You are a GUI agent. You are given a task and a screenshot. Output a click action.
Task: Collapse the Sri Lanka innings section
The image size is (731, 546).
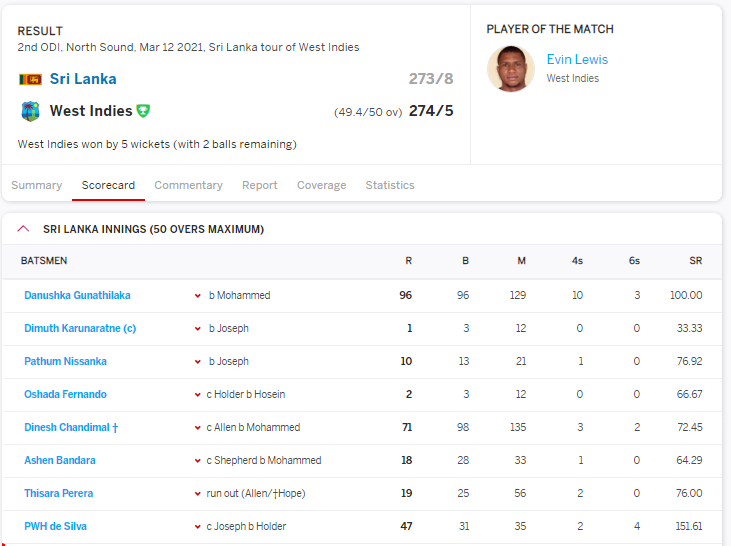[23, 229]
